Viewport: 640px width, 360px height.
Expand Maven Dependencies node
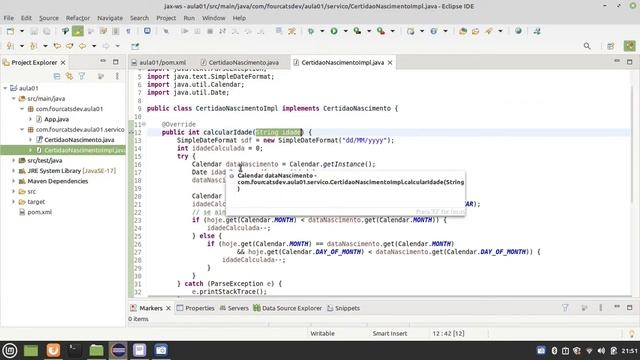pyautogui.click(x=13, y=181)
